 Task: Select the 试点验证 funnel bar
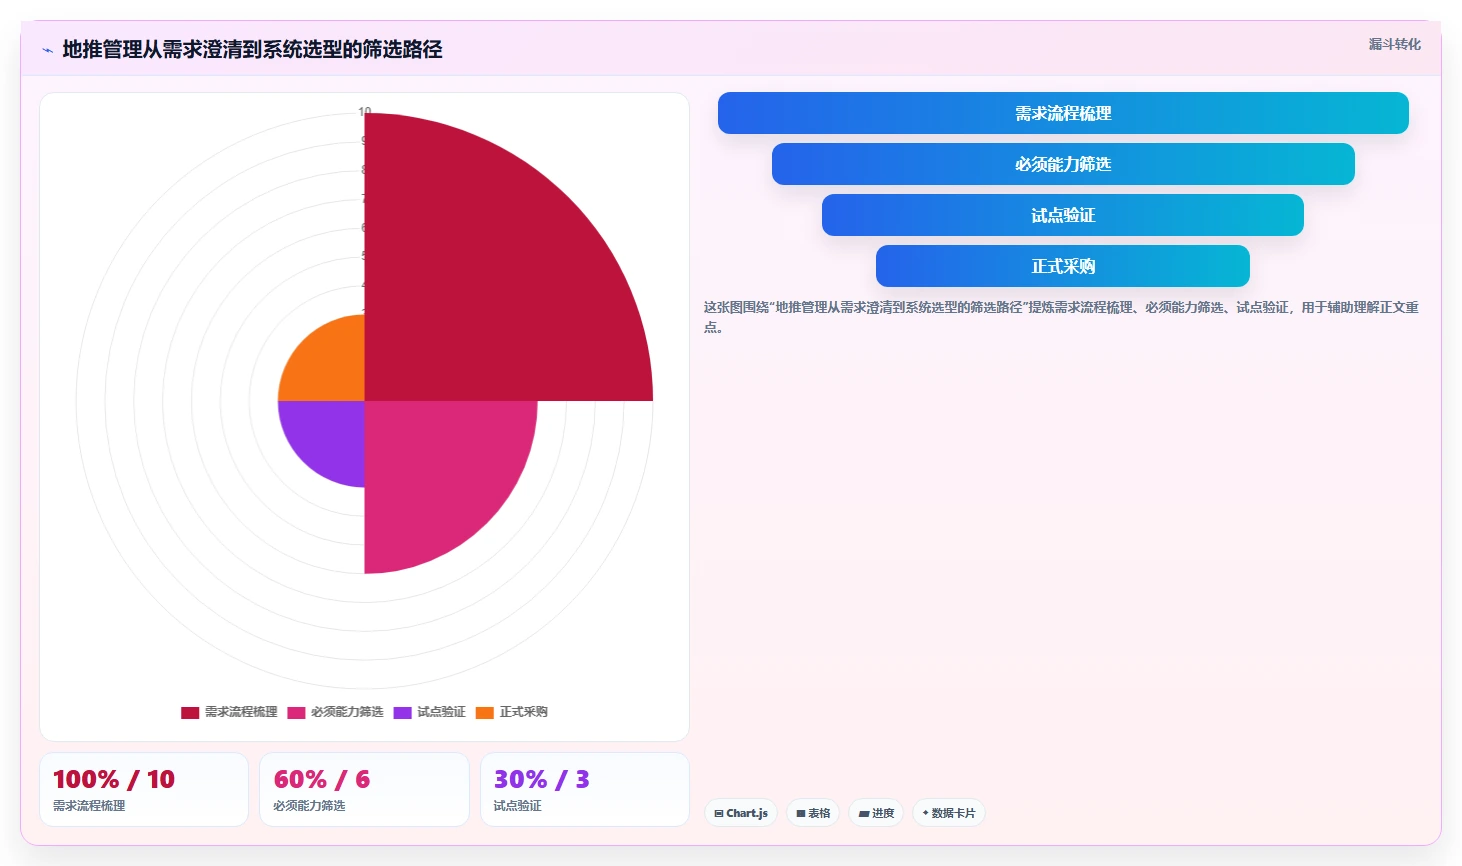pos(1063,215)
